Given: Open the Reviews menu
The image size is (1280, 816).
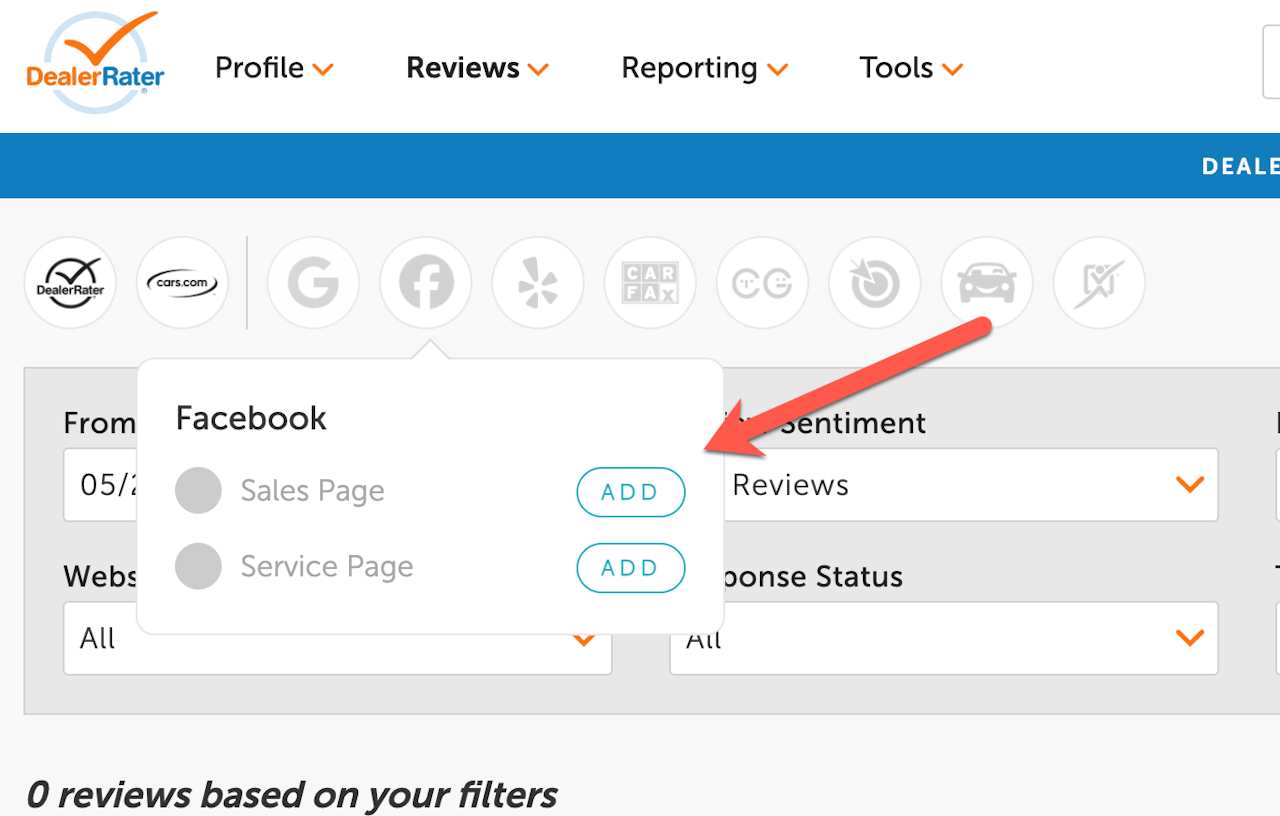Looking at the screenshot, I should [477, 68].
